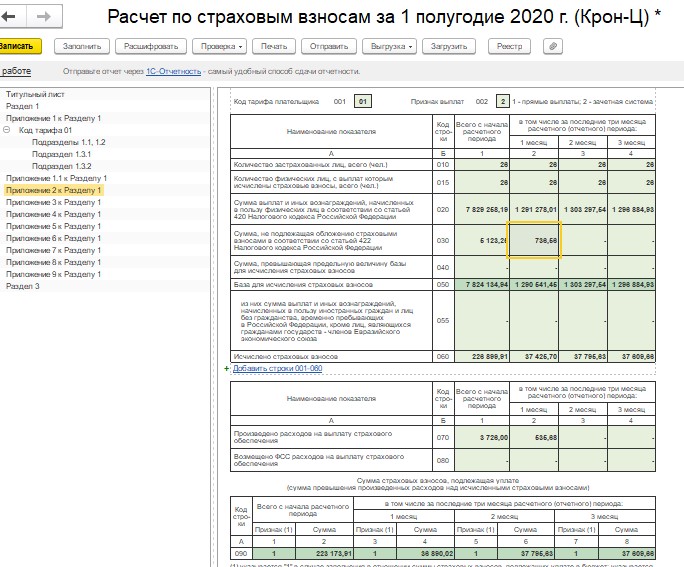Click the Заполнить button

(x=82, y=46)
